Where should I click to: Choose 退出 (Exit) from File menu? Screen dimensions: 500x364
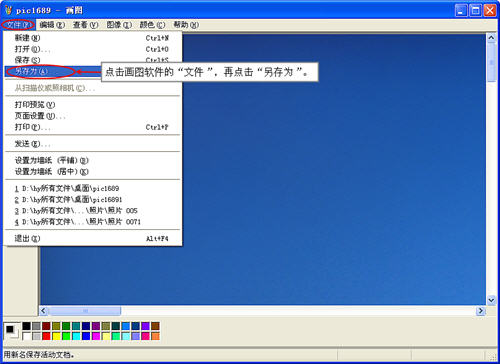click(x=93, y=238)
